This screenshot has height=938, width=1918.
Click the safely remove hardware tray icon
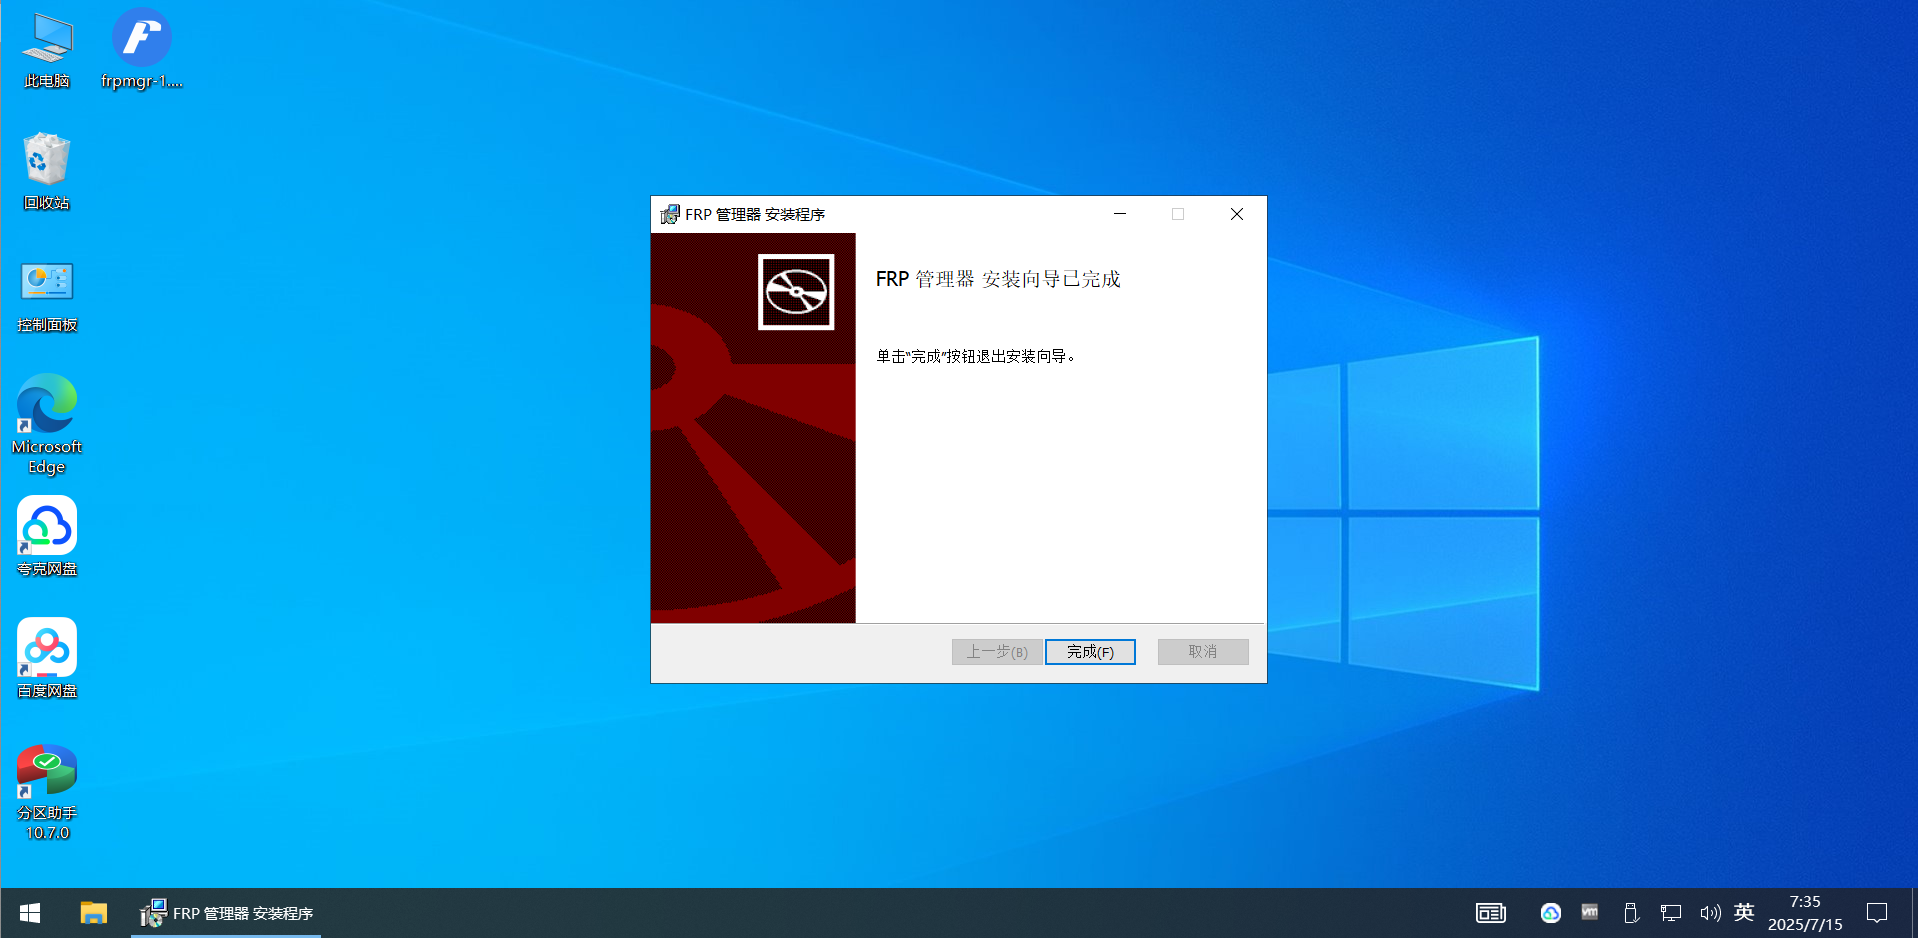click(1631, 913)
